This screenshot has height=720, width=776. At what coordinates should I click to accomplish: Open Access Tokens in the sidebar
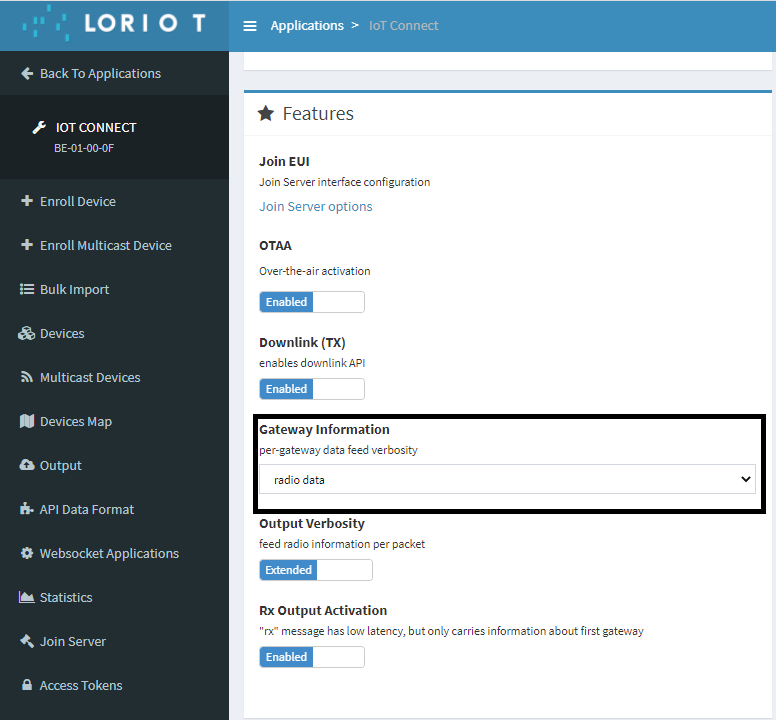(114, 686)
